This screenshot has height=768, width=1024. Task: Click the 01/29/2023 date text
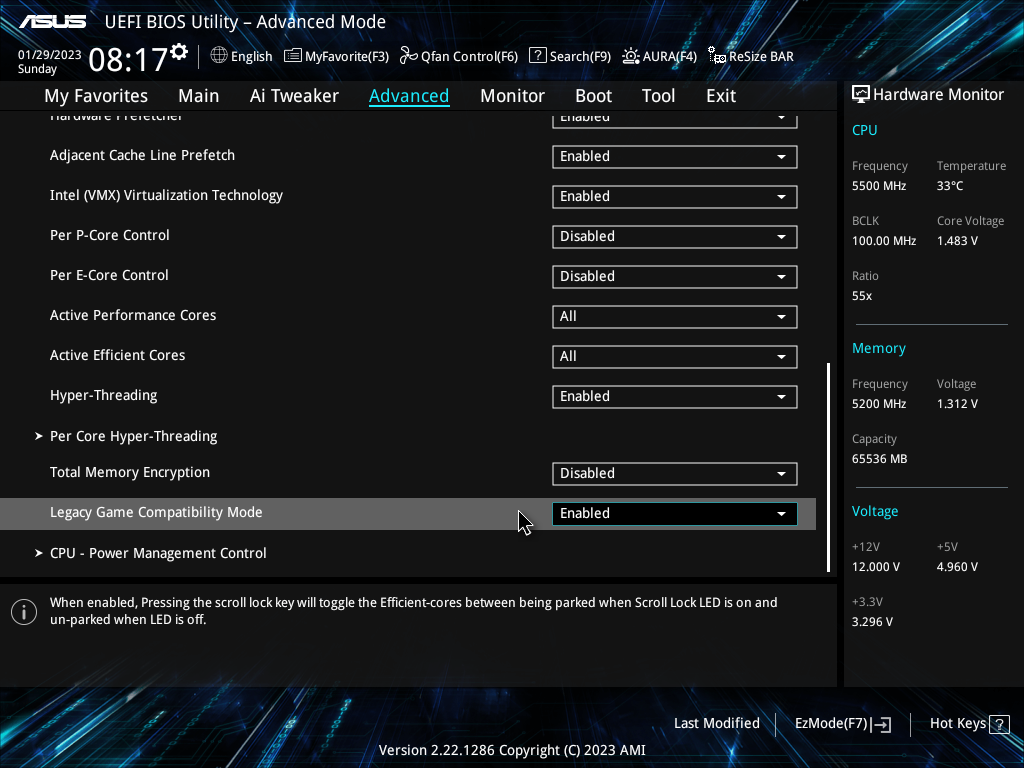coord(50,55)
